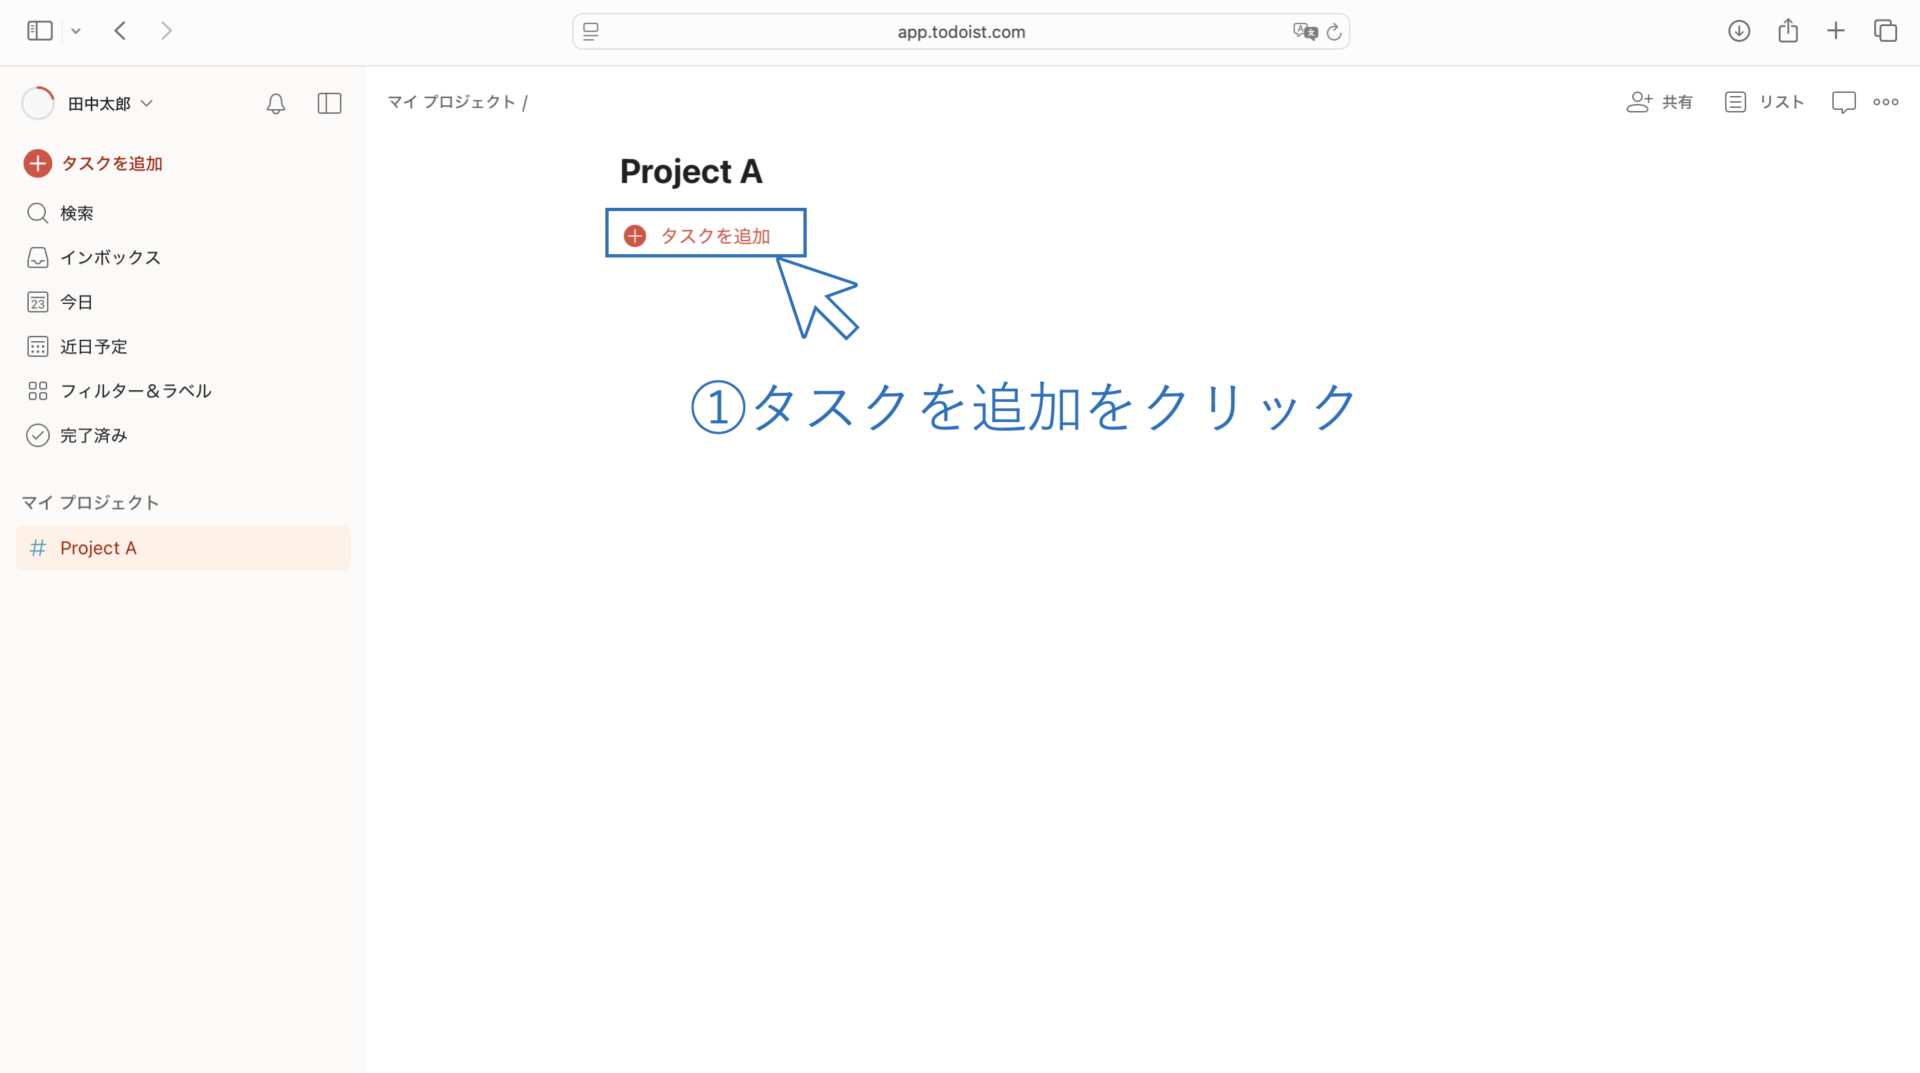Navigate to マイ プロジェクト via breadcrumb
The image size is (1920, 1073).
coord(451,101)
